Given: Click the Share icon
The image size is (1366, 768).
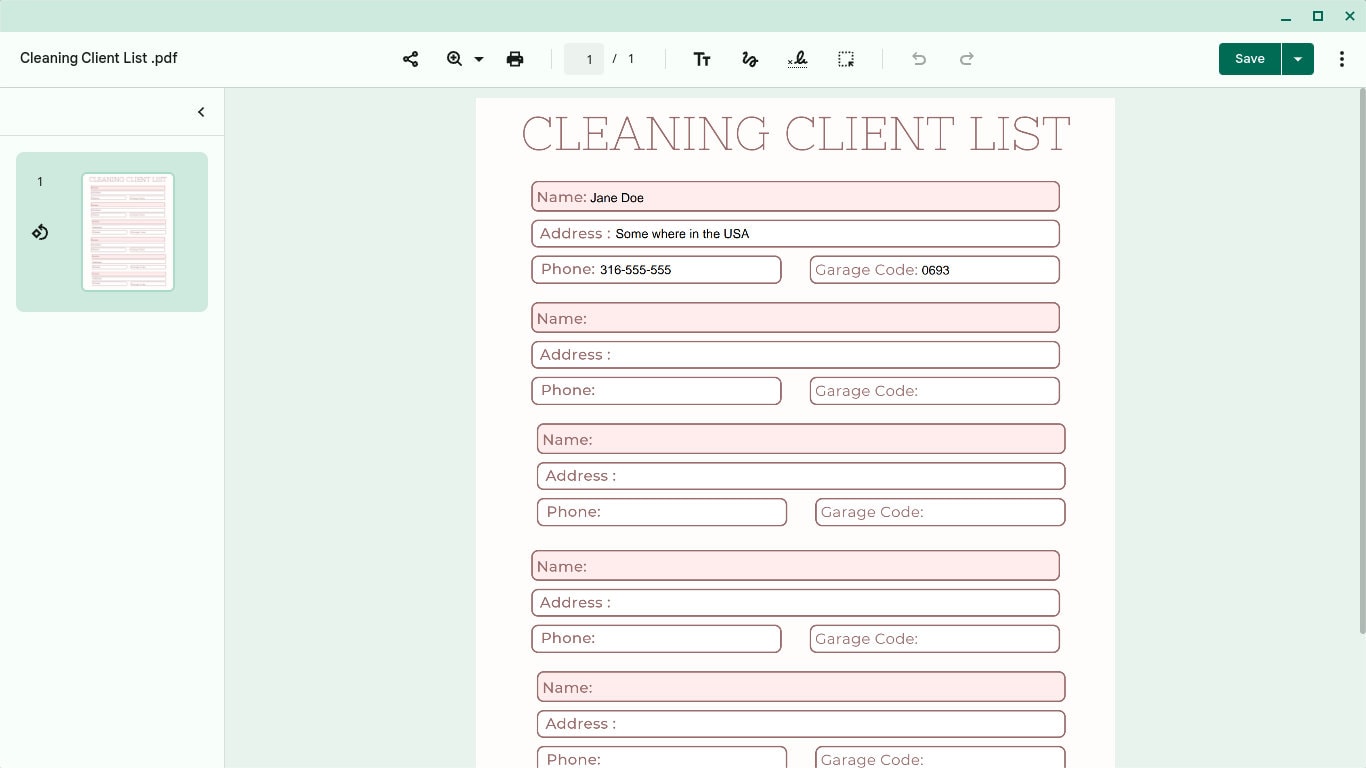Looking at the screenshot, I should tap(410, 59).
